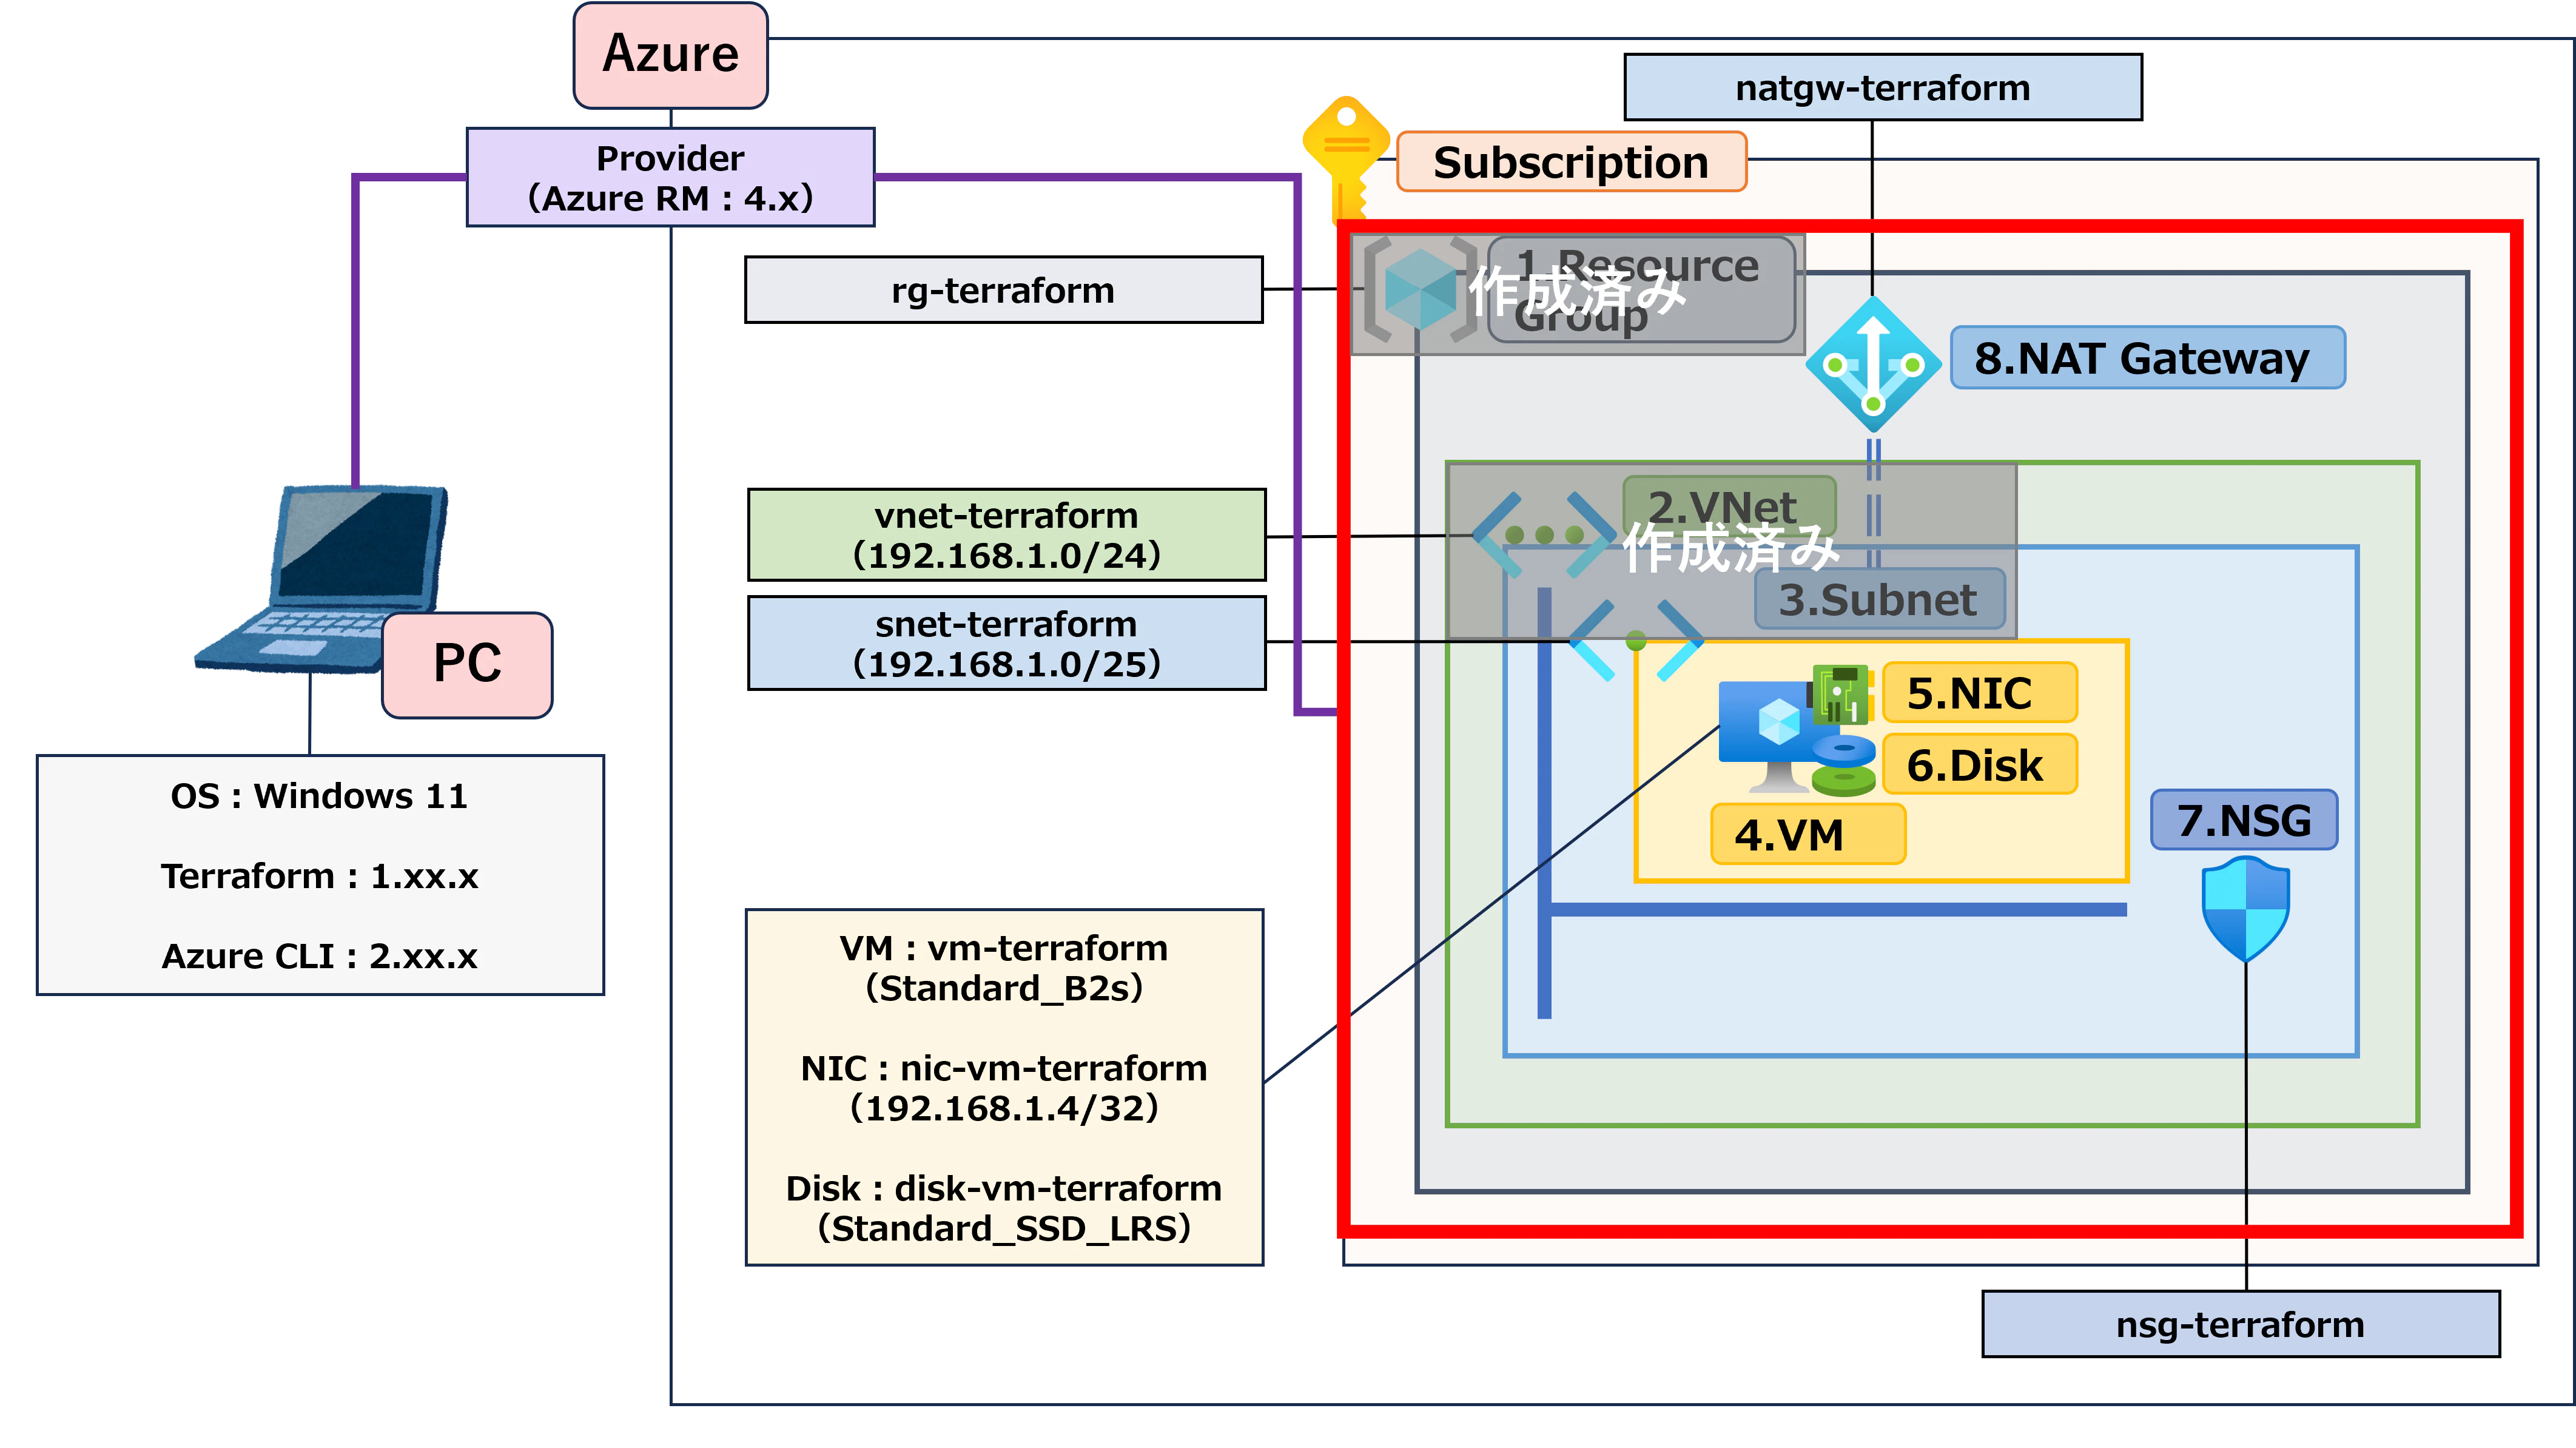Click the 6.Disk label
This screenshot has width=2576, height=1448.
point(1979,765)
